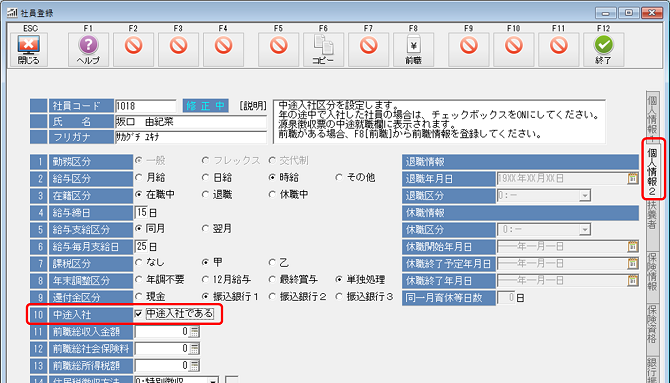The image size is (670, 383).
Task: Open calculator icon beside 前職総収入金額
Action: [194, 332]
